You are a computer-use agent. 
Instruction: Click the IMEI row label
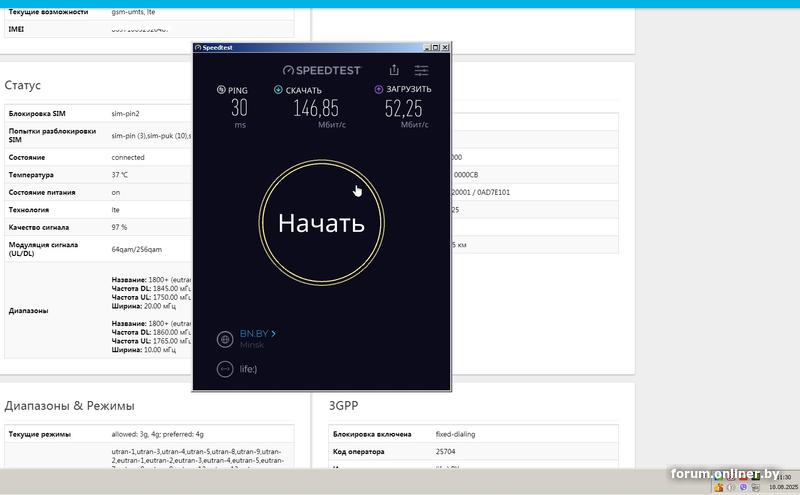point(16,29)
